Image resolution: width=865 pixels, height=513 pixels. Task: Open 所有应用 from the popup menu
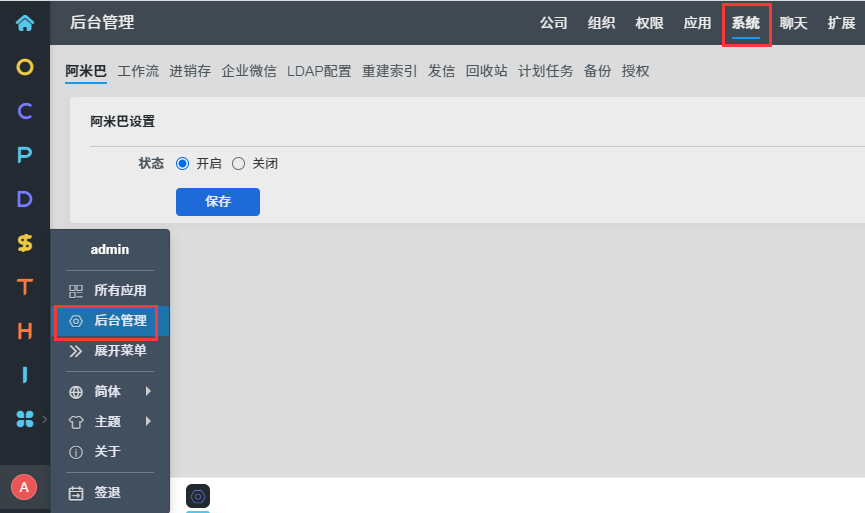click(110, 291)
